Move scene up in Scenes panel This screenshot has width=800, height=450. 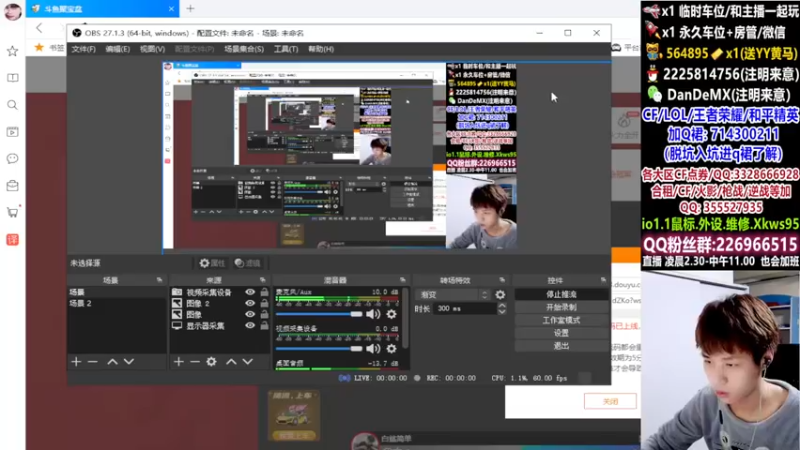coord(112,361)
